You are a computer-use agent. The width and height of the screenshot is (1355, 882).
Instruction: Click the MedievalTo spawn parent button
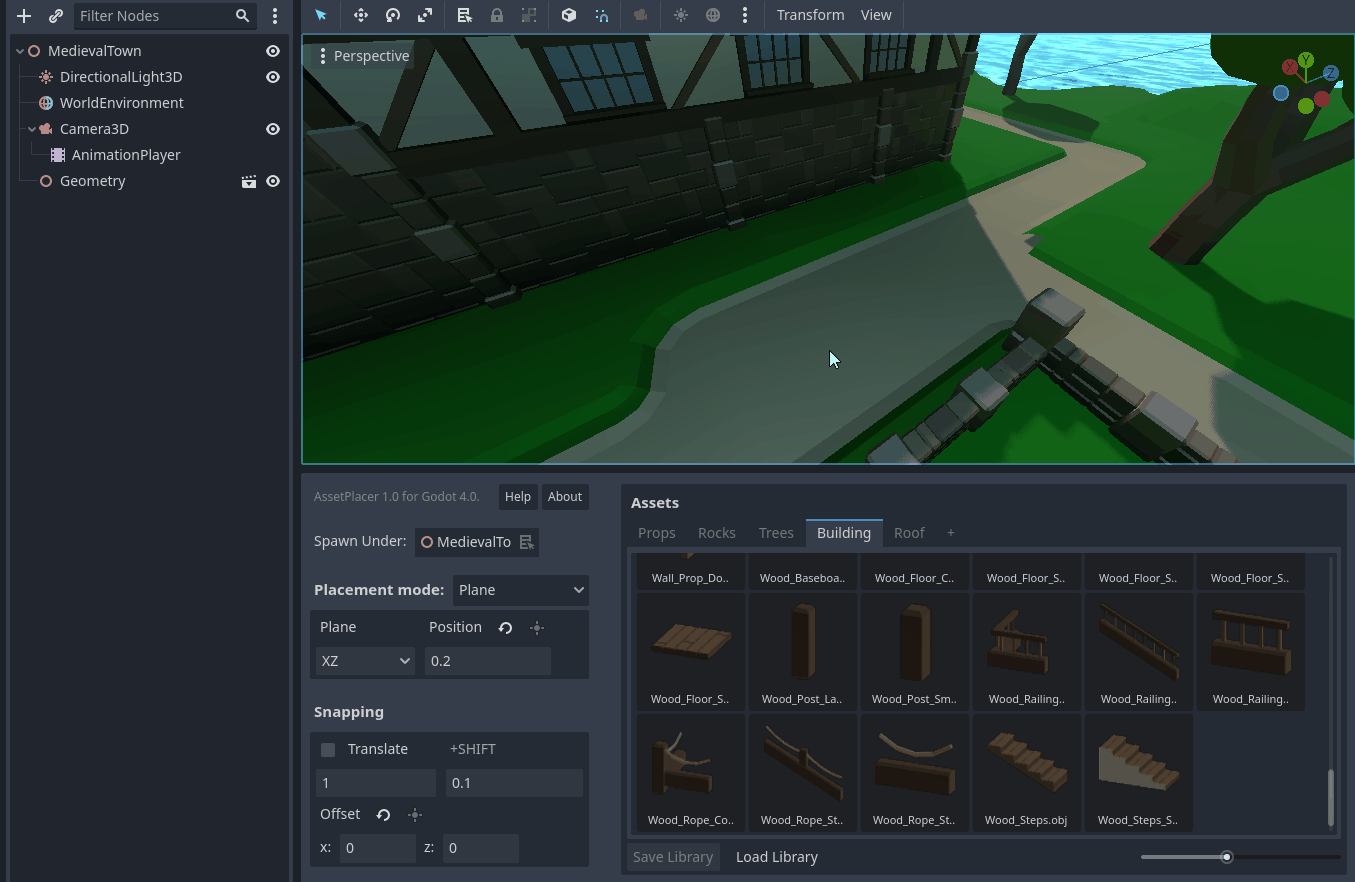477,542
